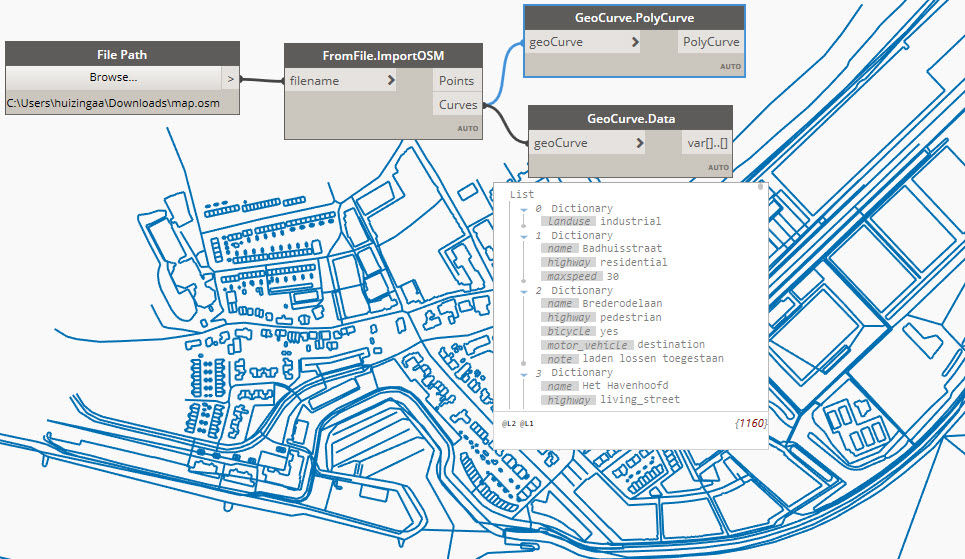Click the List root label in preview
Image resolution: width=965 pixels, height=559 pixels.
(522, 195)
